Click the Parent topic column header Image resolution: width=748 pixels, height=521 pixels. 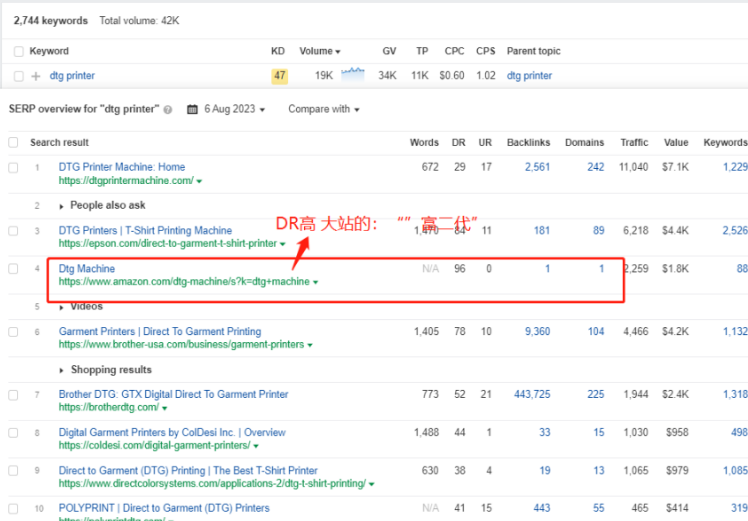tap(533, 51)
